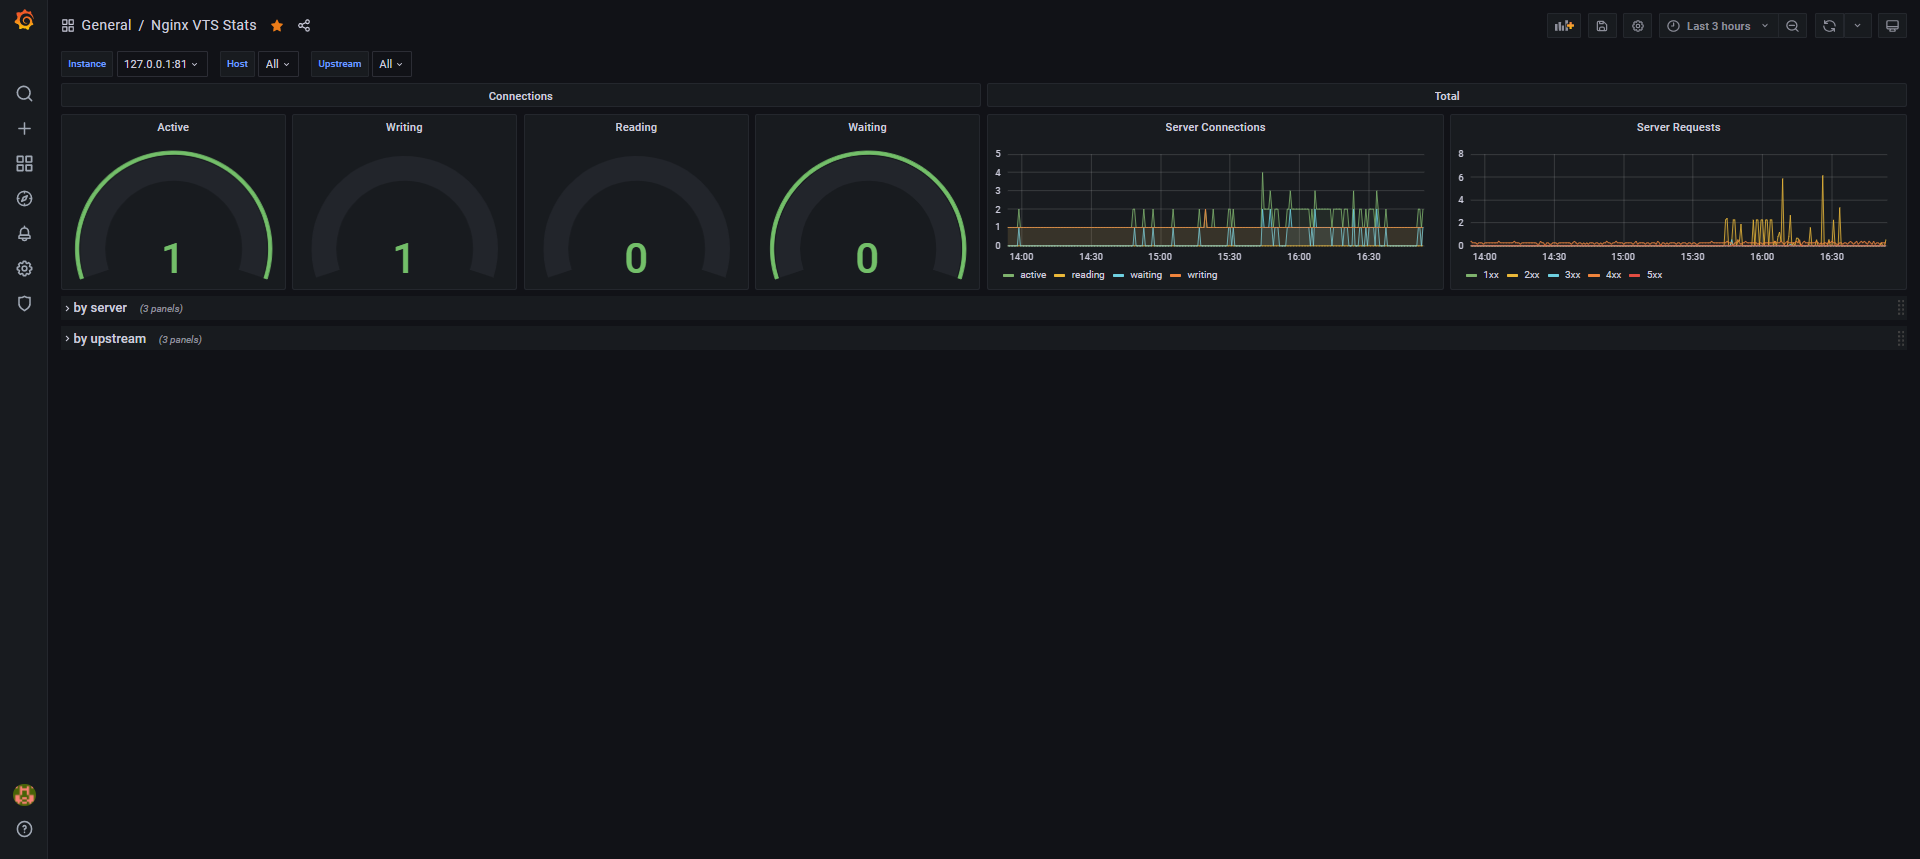The height and width of the screenshot is (859, 1920).
Task: Open the Instance 127.0.0.1:81 dropdown
Action: (162, 64)
